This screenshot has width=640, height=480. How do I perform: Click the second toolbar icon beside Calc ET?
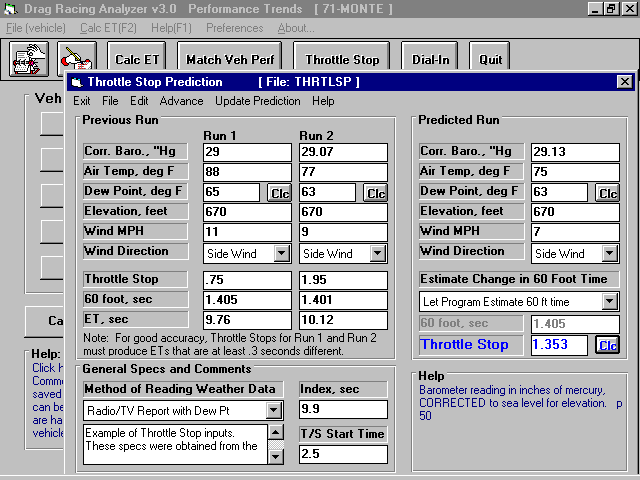tap(77, 57)
